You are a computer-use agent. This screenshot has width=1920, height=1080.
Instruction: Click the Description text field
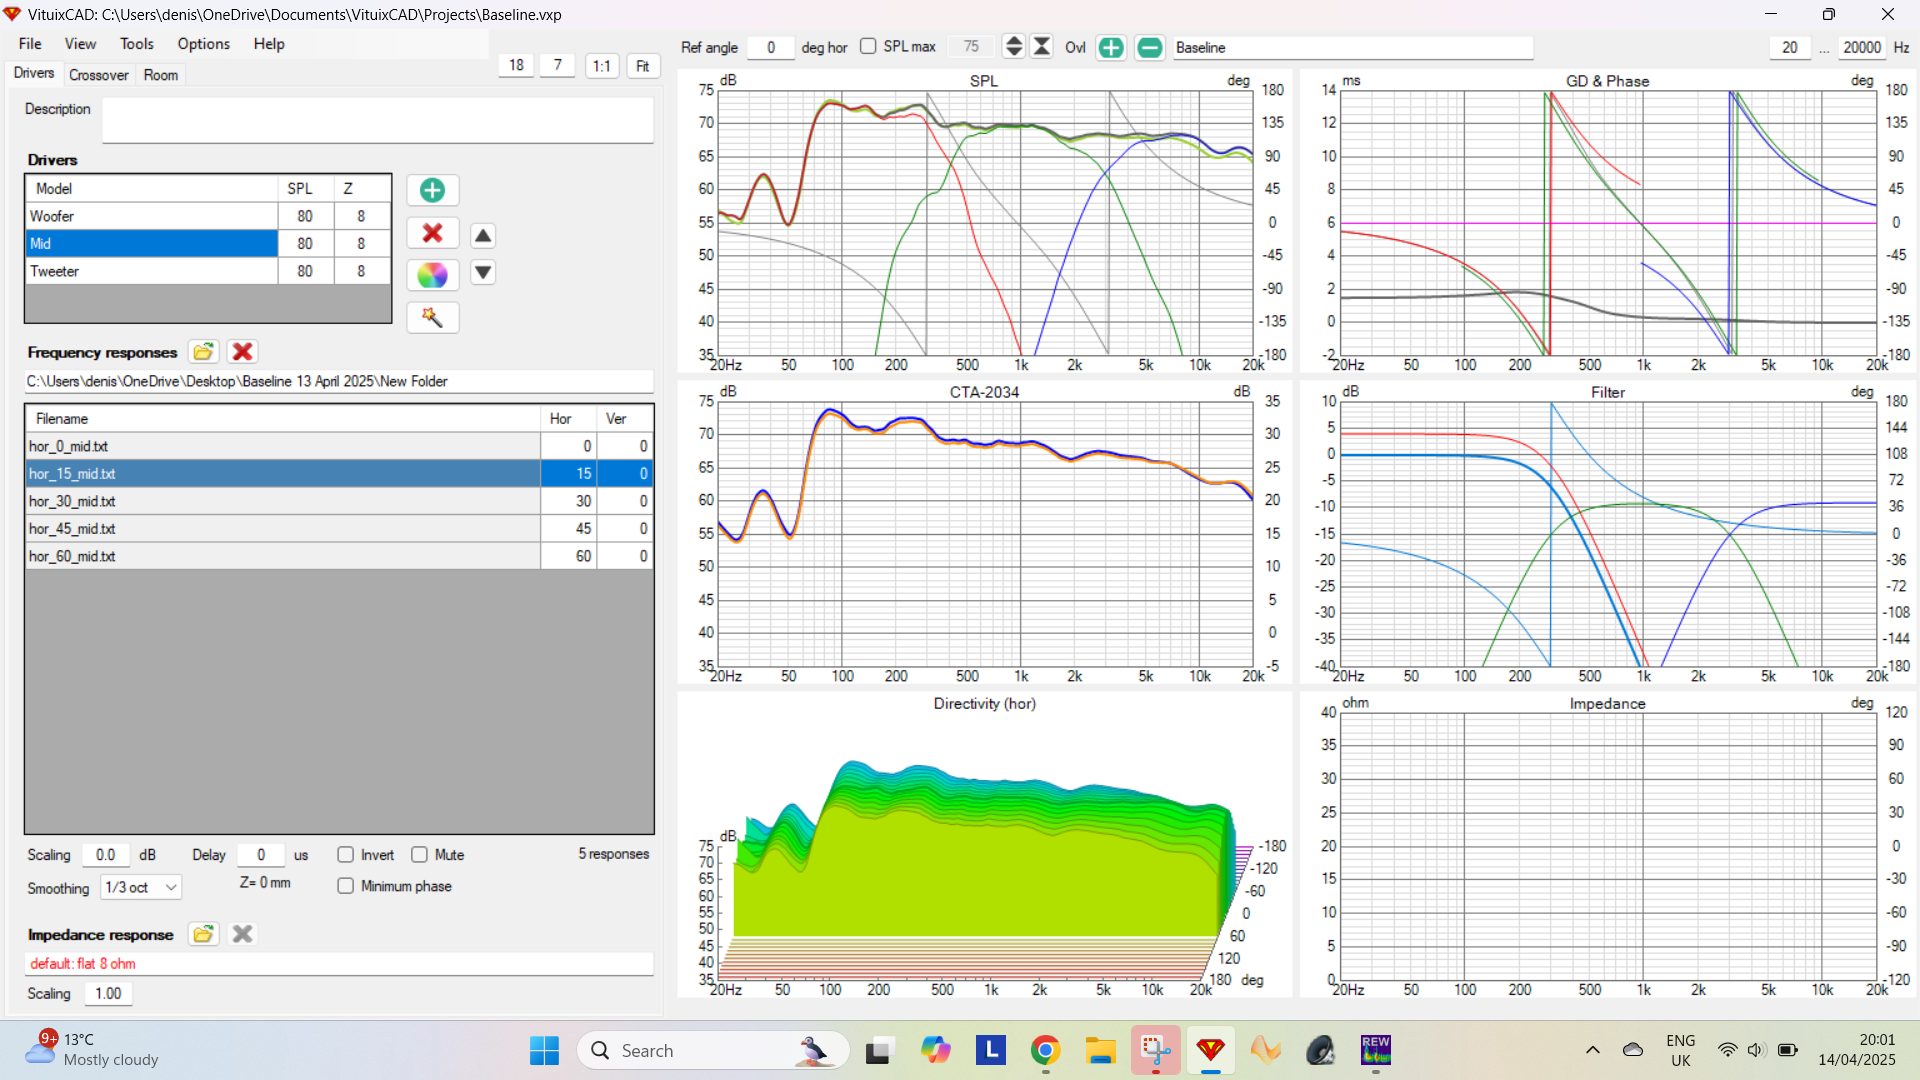click(x=378, y=120)
